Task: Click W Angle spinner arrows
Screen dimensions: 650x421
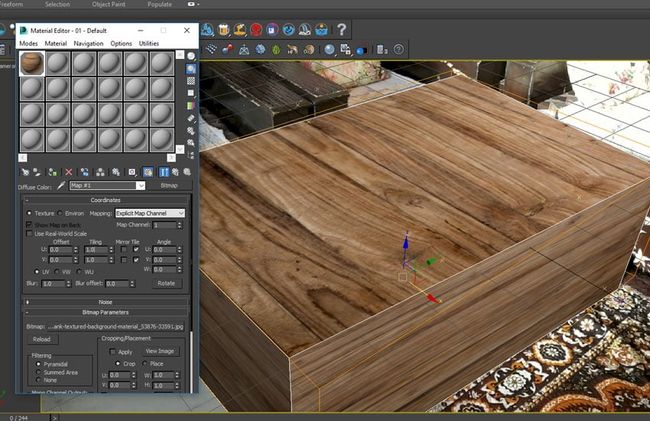Action: [x=179, y=269]
